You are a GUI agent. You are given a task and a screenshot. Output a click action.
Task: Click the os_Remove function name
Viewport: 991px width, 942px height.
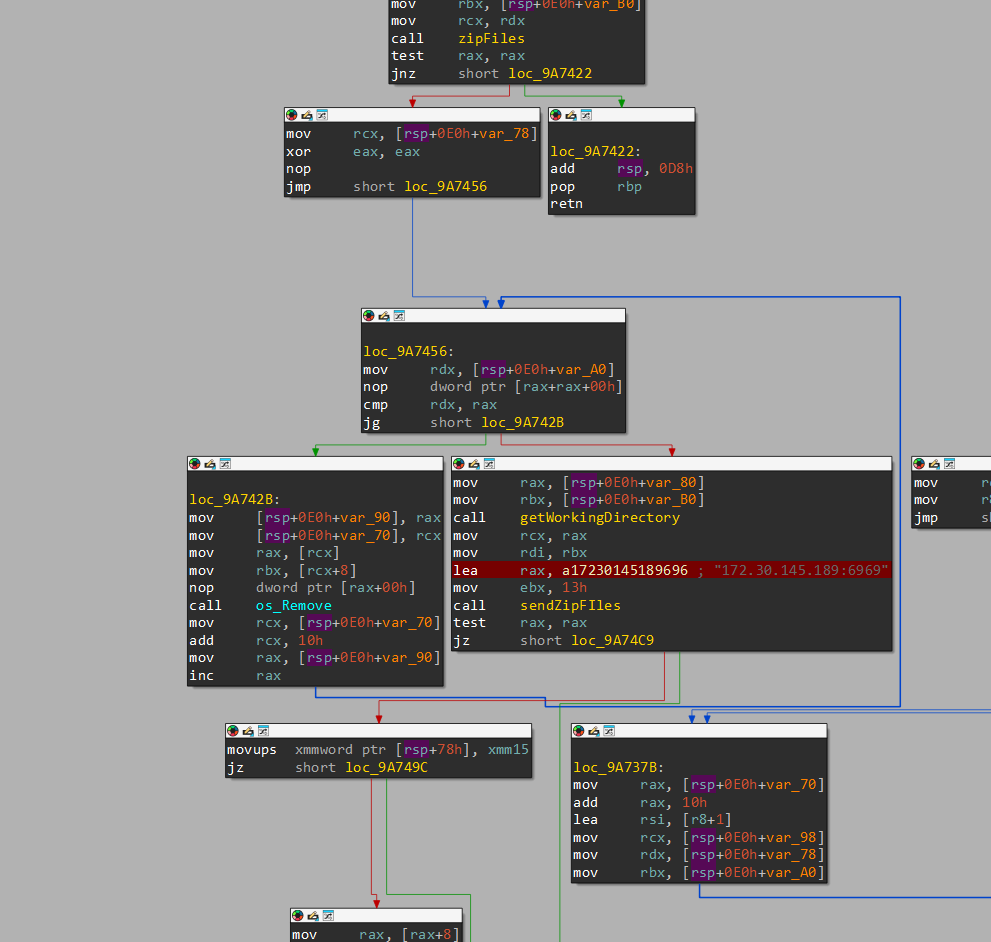tap(293, 605)
